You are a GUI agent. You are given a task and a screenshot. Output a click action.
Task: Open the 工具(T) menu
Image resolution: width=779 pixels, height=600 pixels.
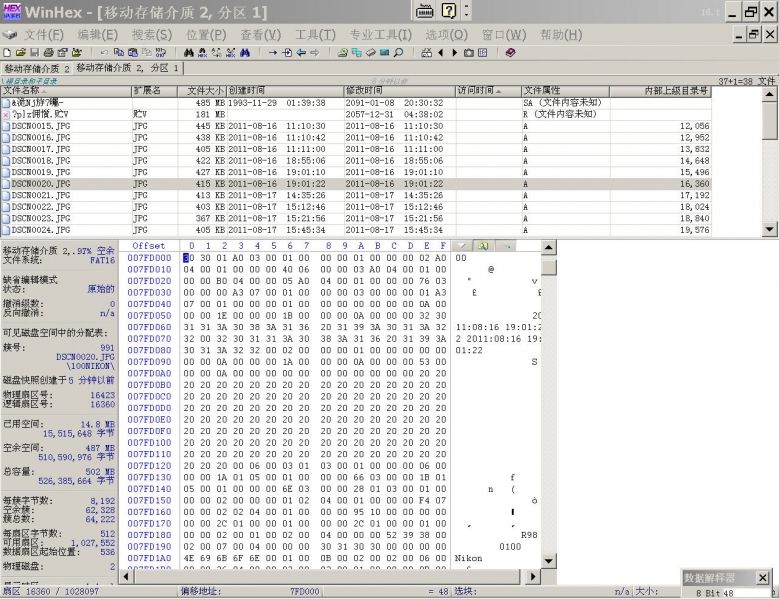pos(315,34)
